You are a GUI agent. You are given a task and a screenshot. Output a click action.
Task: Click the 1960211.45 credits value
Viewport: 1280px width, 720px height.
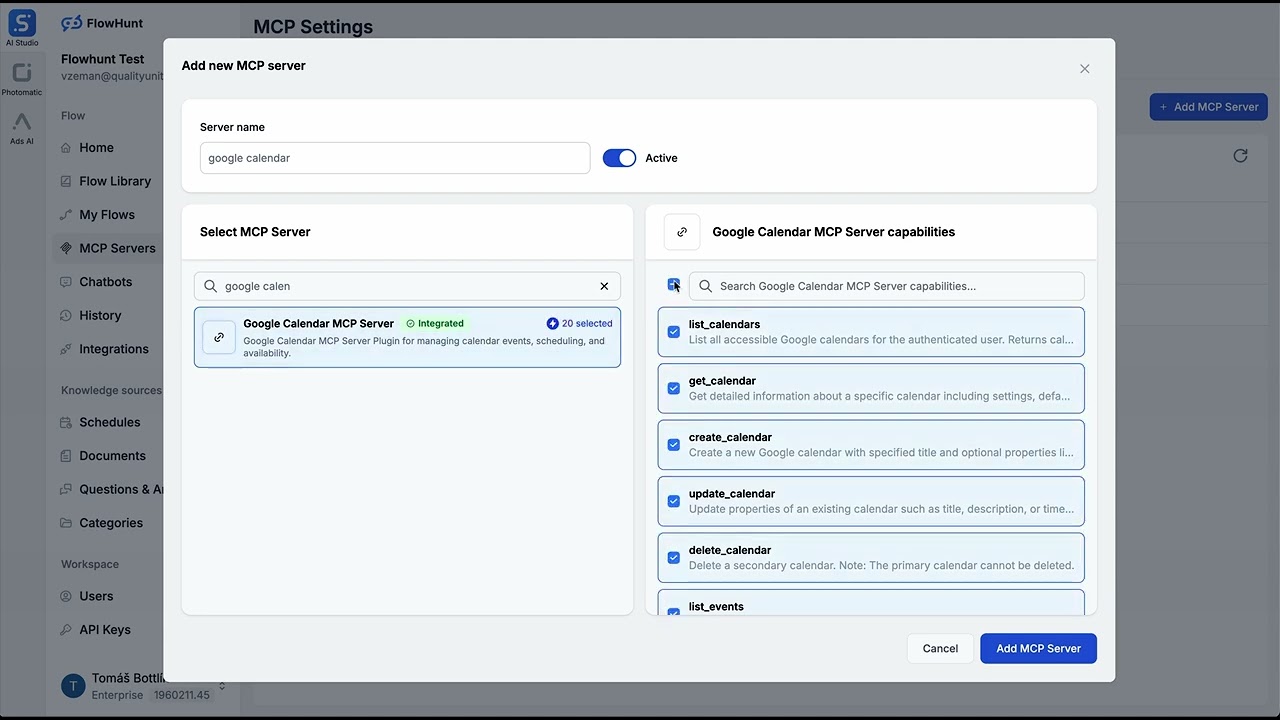(182, 695)
